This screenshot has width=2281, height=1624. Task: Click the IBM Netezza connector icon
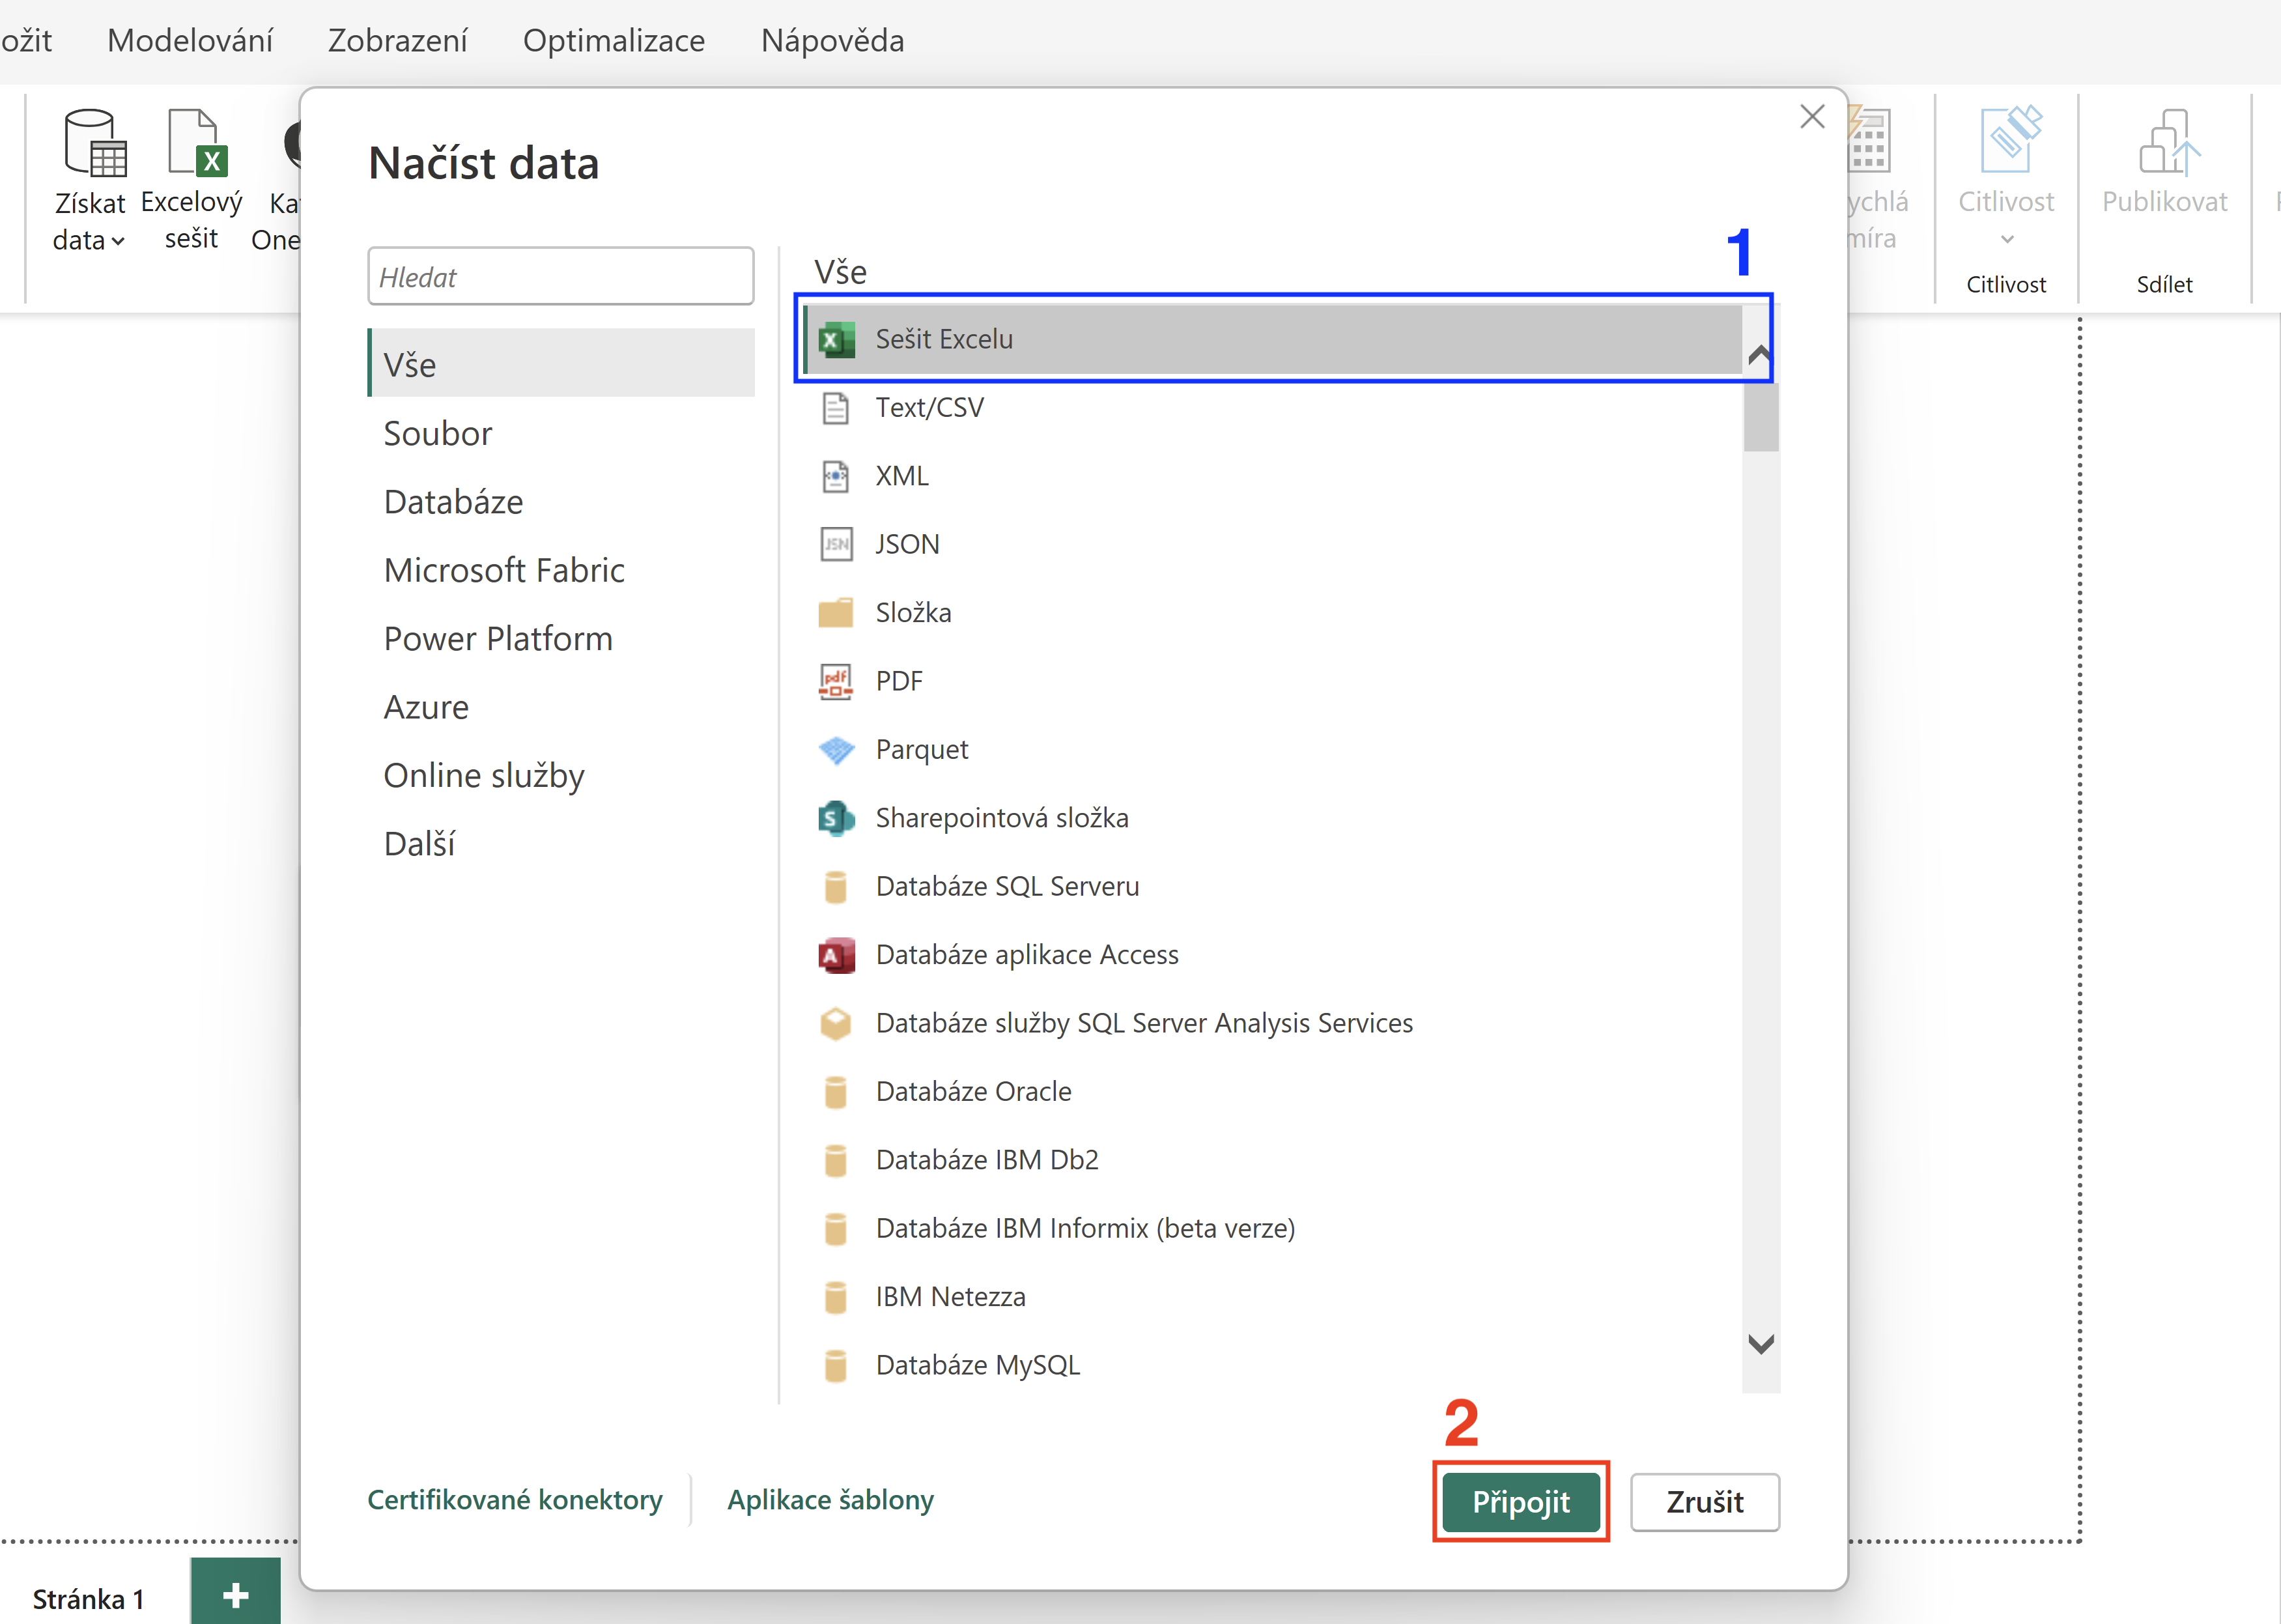coord(836,1297)
